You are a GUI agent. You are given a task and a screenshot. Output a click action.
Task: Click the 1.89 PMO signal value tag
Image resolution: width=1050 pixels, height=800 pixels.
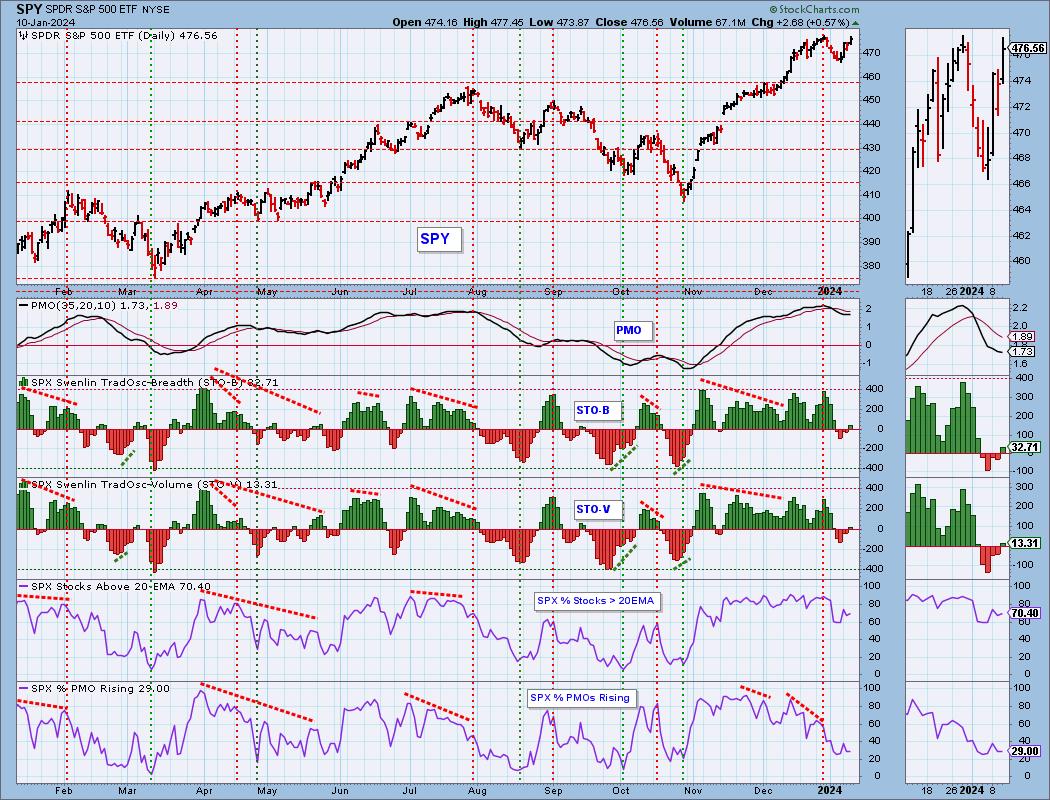pyautogui.click(x=1022, y=337)
